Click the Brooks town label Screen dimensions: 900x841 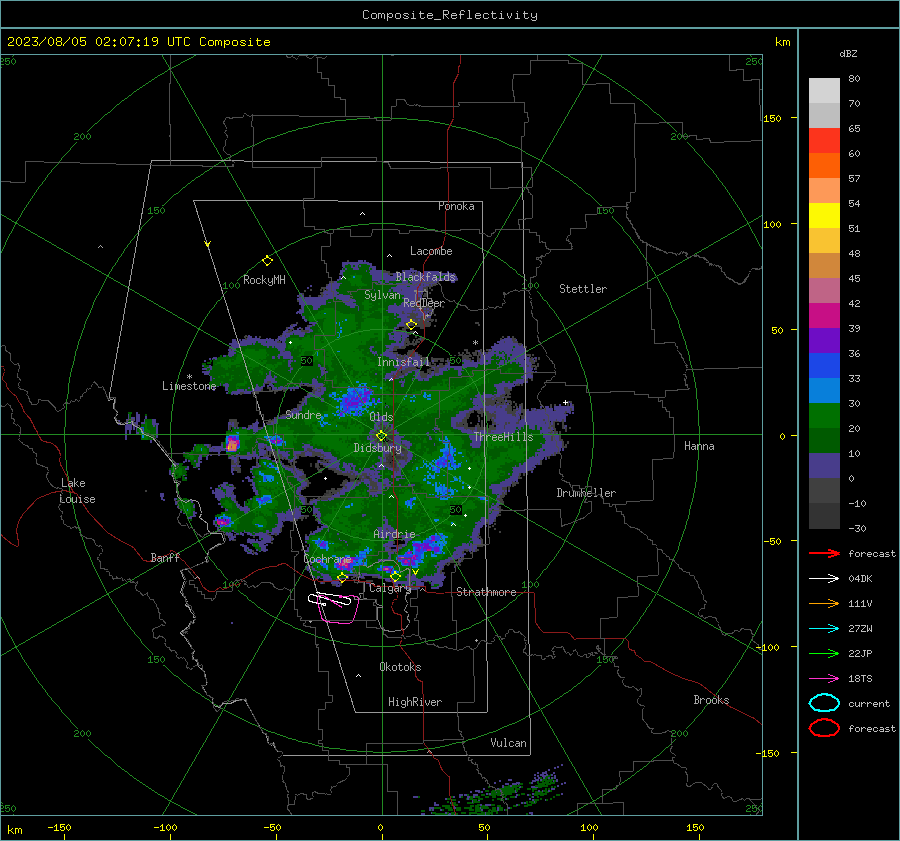[711, 700]
